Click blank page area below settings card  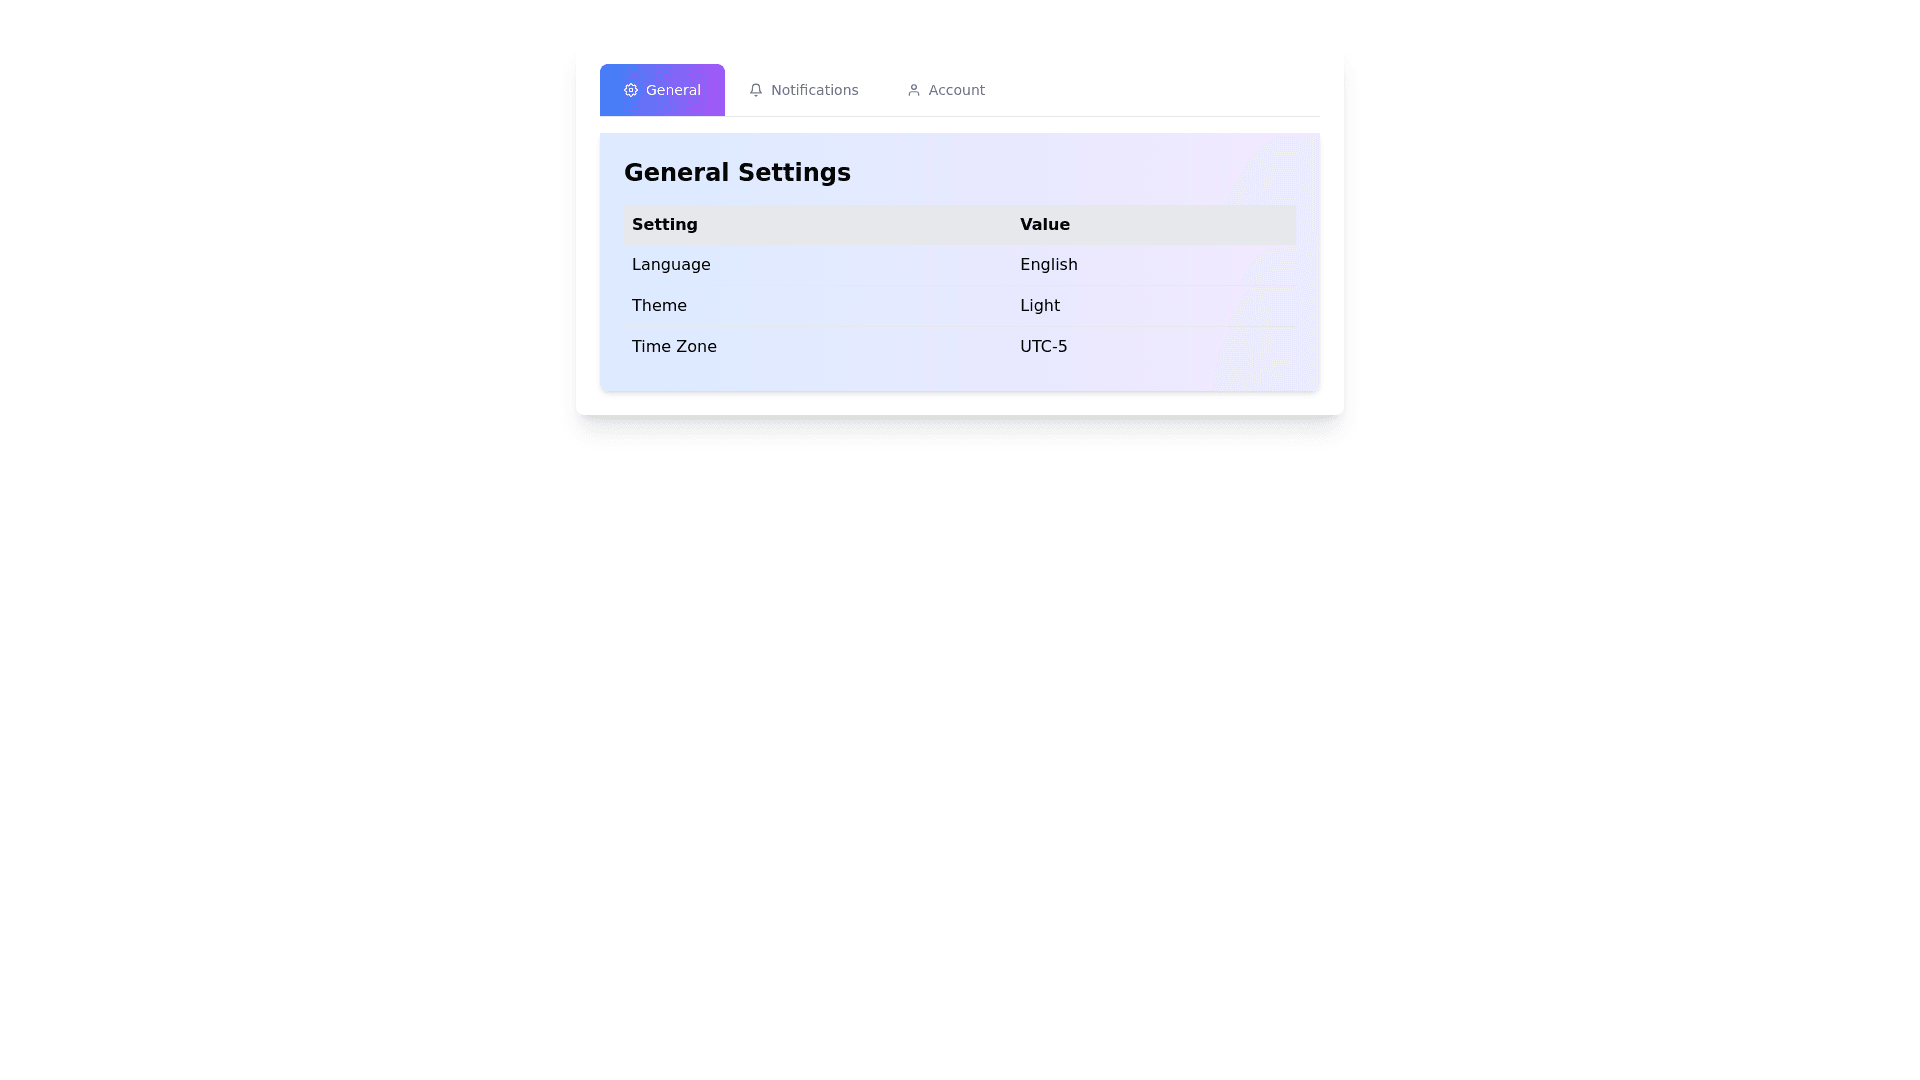pyautogui.click(x=960, y=700)
